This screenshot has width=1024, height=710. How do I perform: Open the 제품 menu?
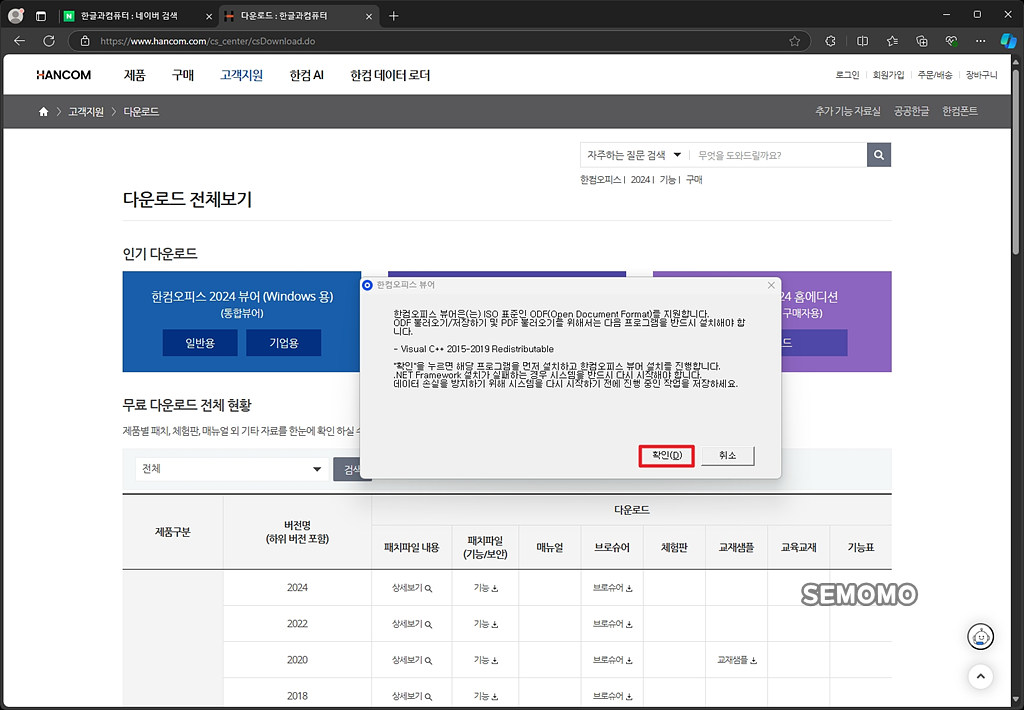coord(135,75)
